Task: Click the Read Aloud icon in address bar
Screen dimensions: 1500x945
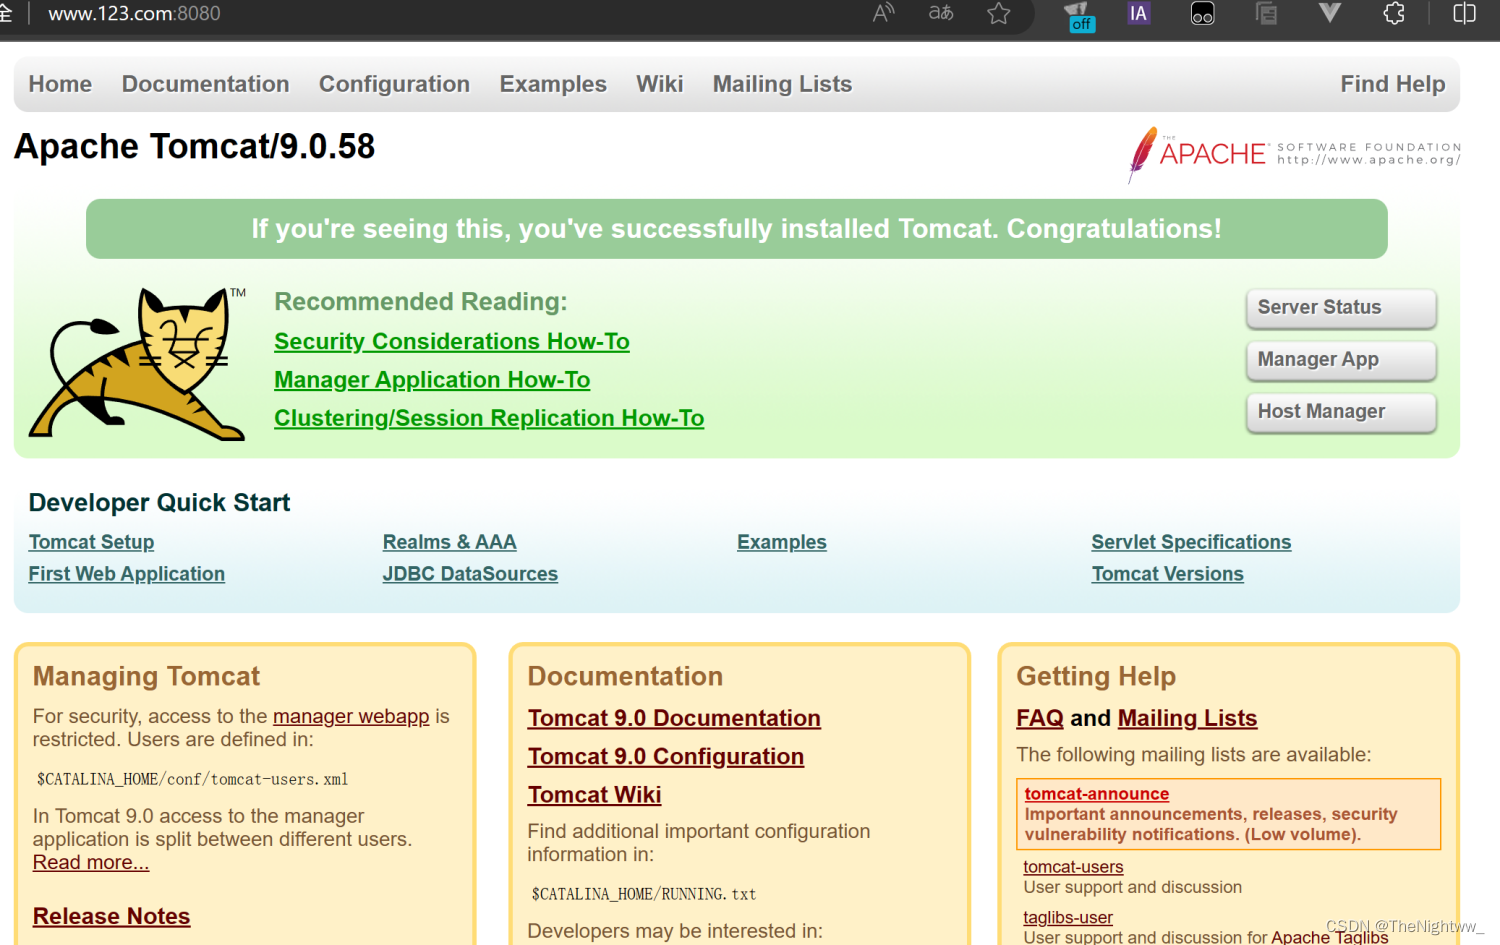Action: pos(883,13)
